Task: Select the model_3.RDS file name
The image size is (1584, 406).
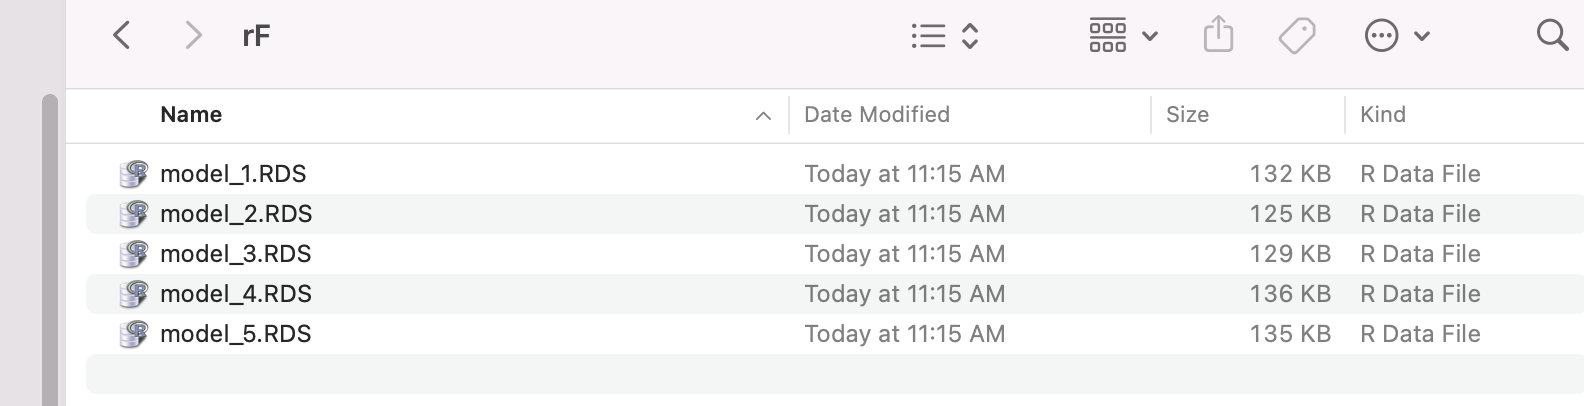Action: [x=236, y=254]
